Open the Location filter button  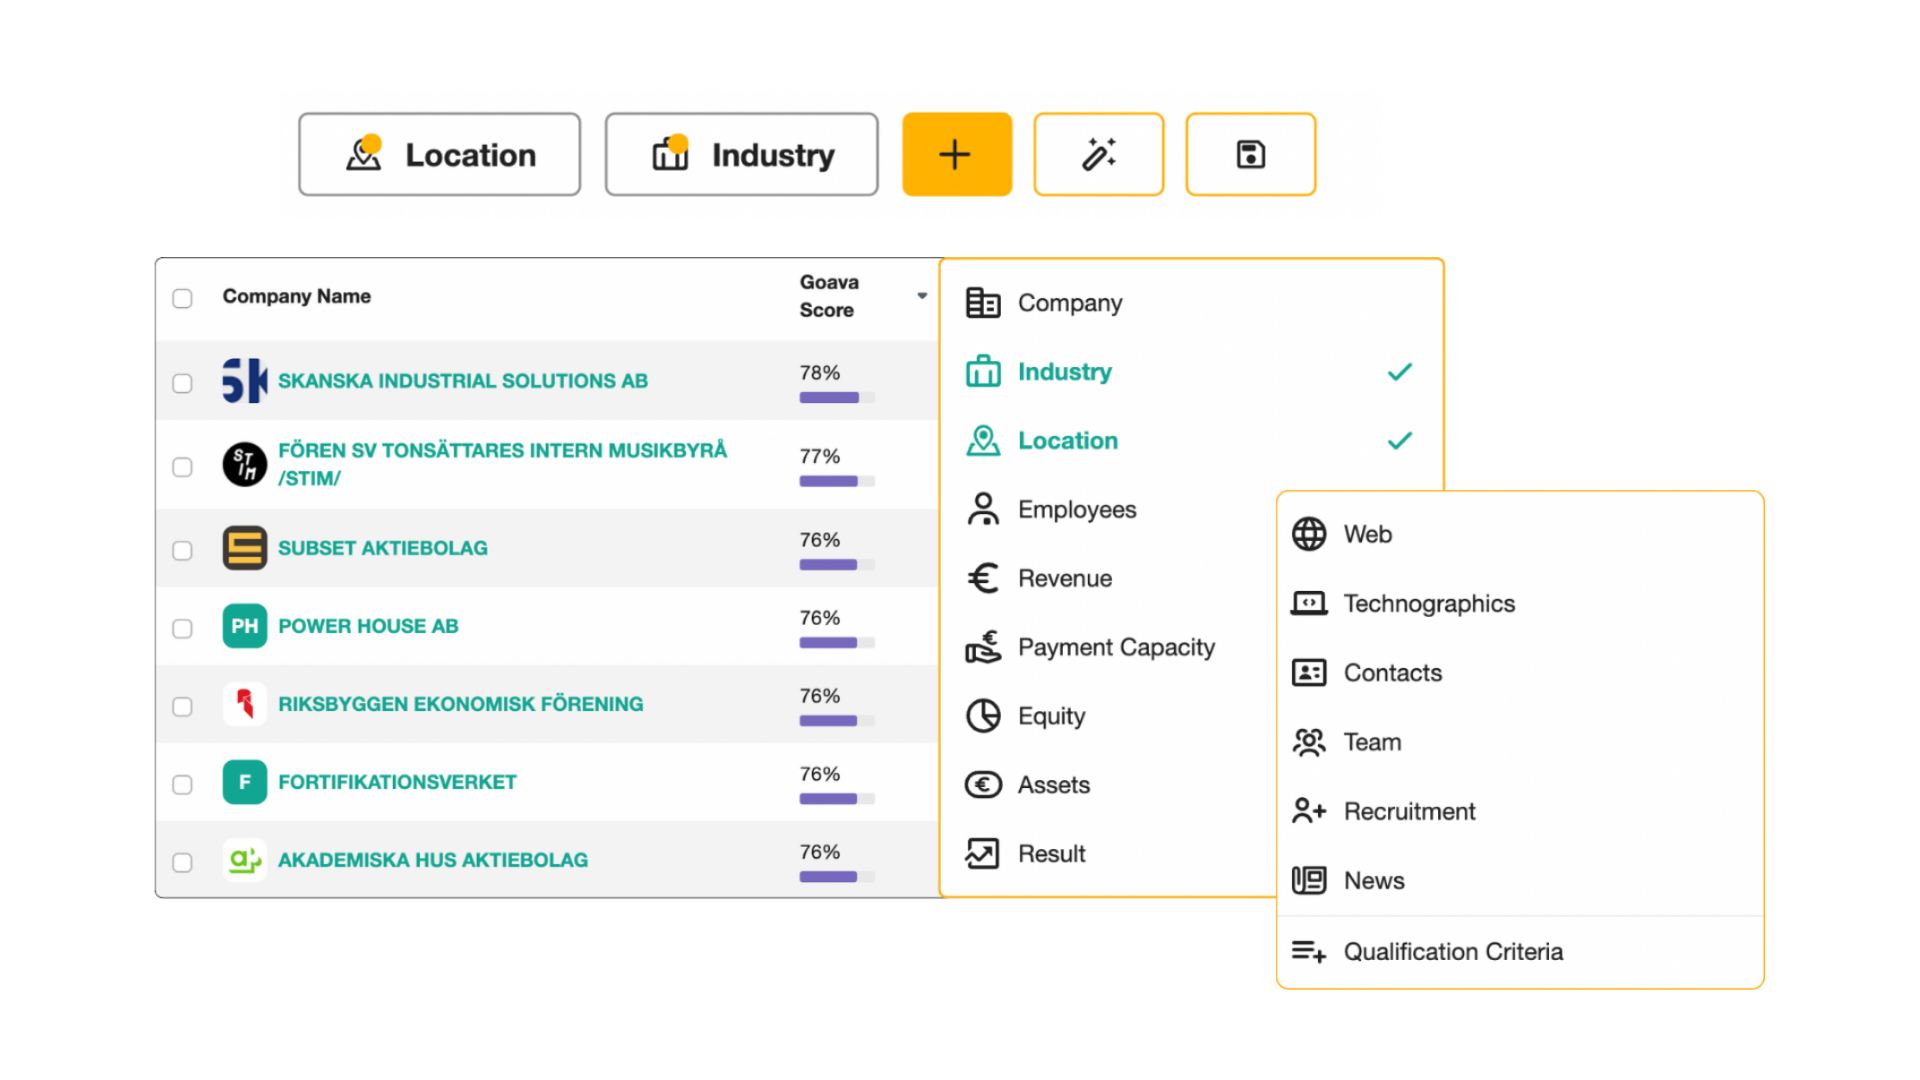440,154
